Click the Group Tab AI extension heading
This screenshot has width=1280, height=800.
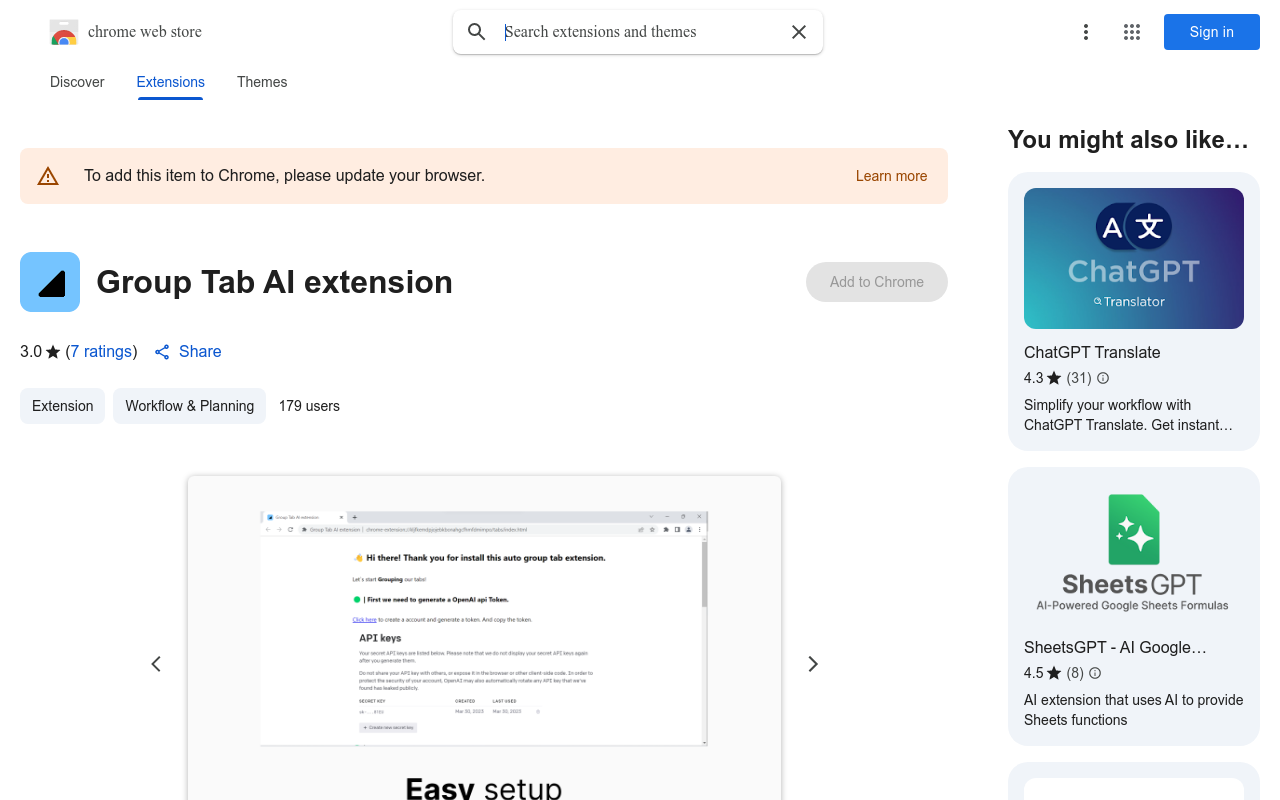click(x=275, y=282)
